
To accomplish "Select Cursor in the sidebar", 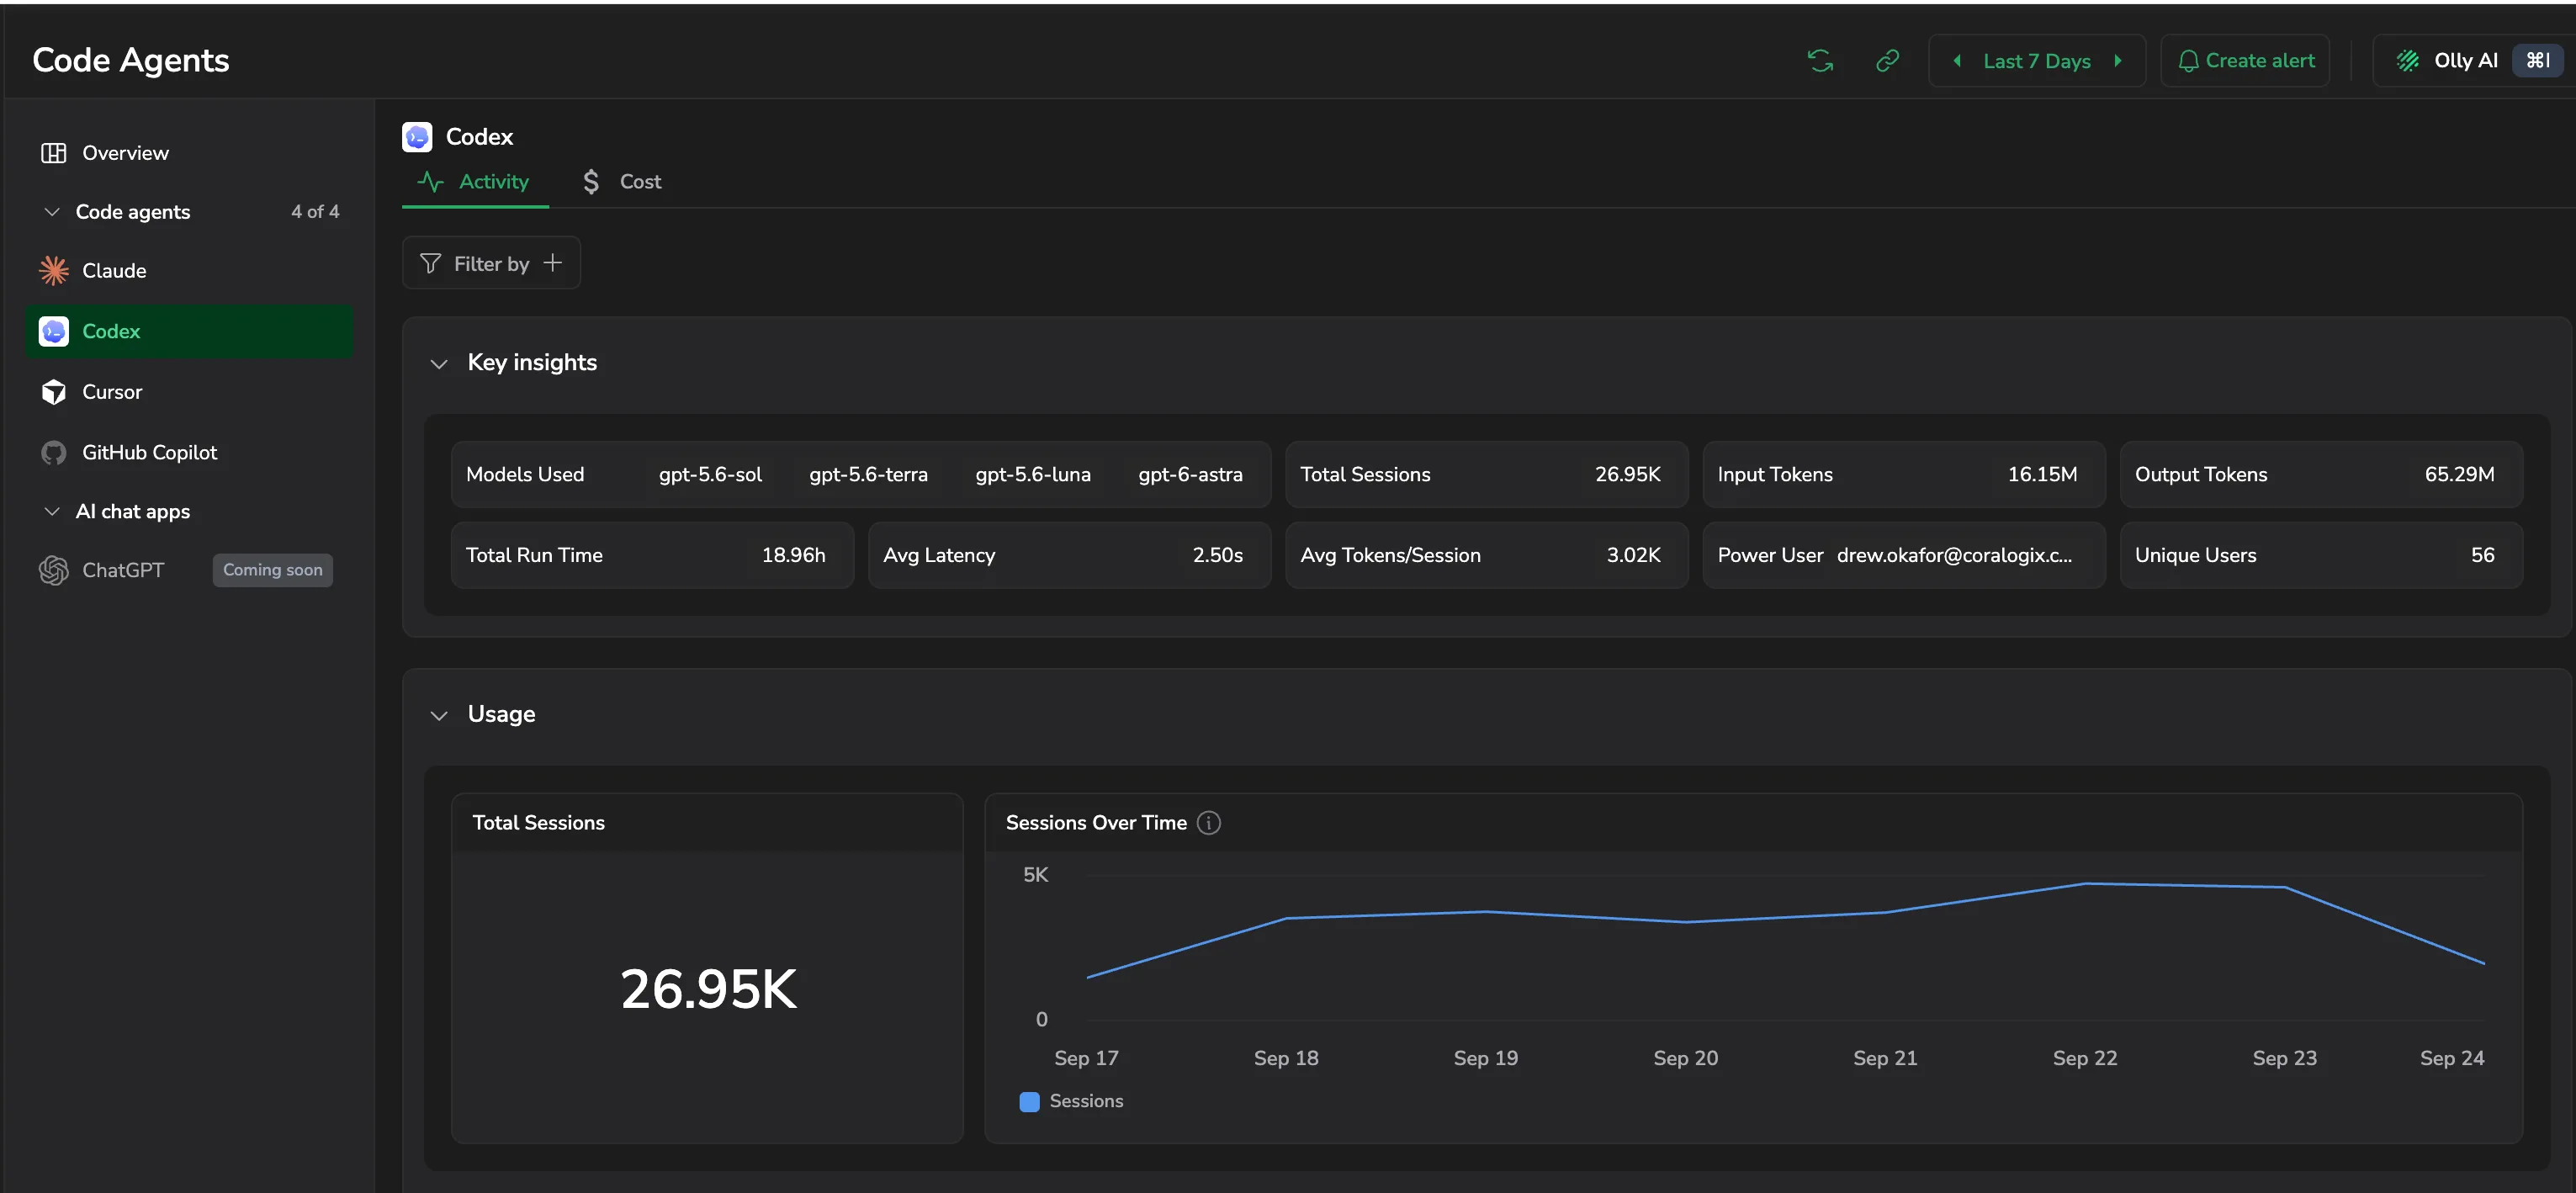I will click(189, 392).
